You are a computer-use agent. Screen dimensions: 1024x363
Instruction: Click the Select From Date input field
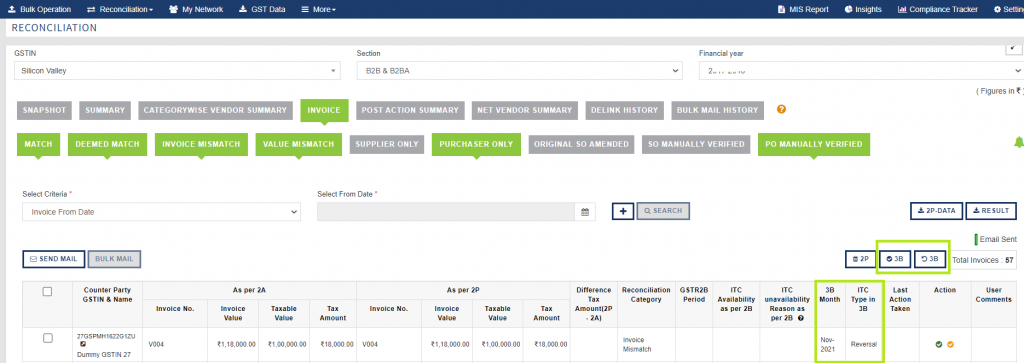point(446,212)
